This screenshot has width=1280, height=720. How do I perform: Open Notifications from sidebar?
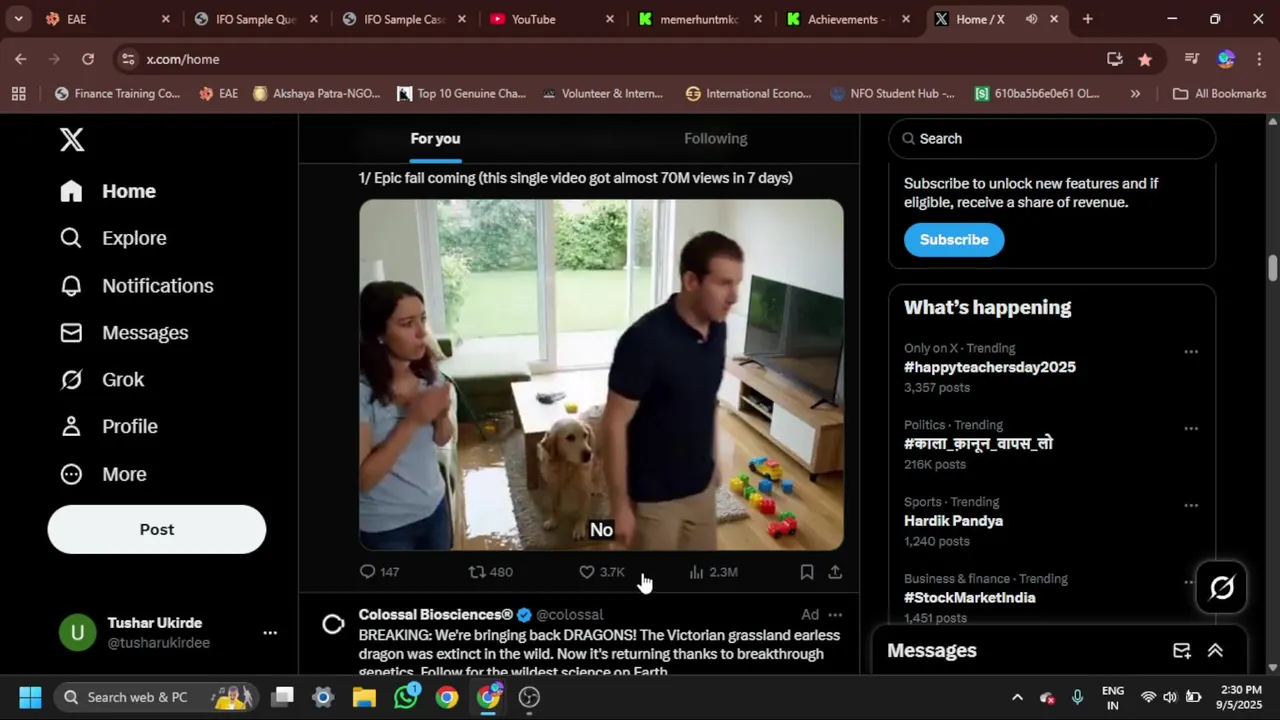(x=136, y=286)
